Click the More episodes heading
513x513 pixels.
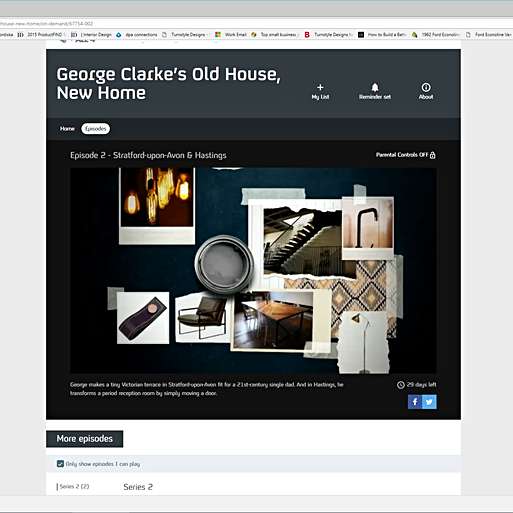pos(85,439)
